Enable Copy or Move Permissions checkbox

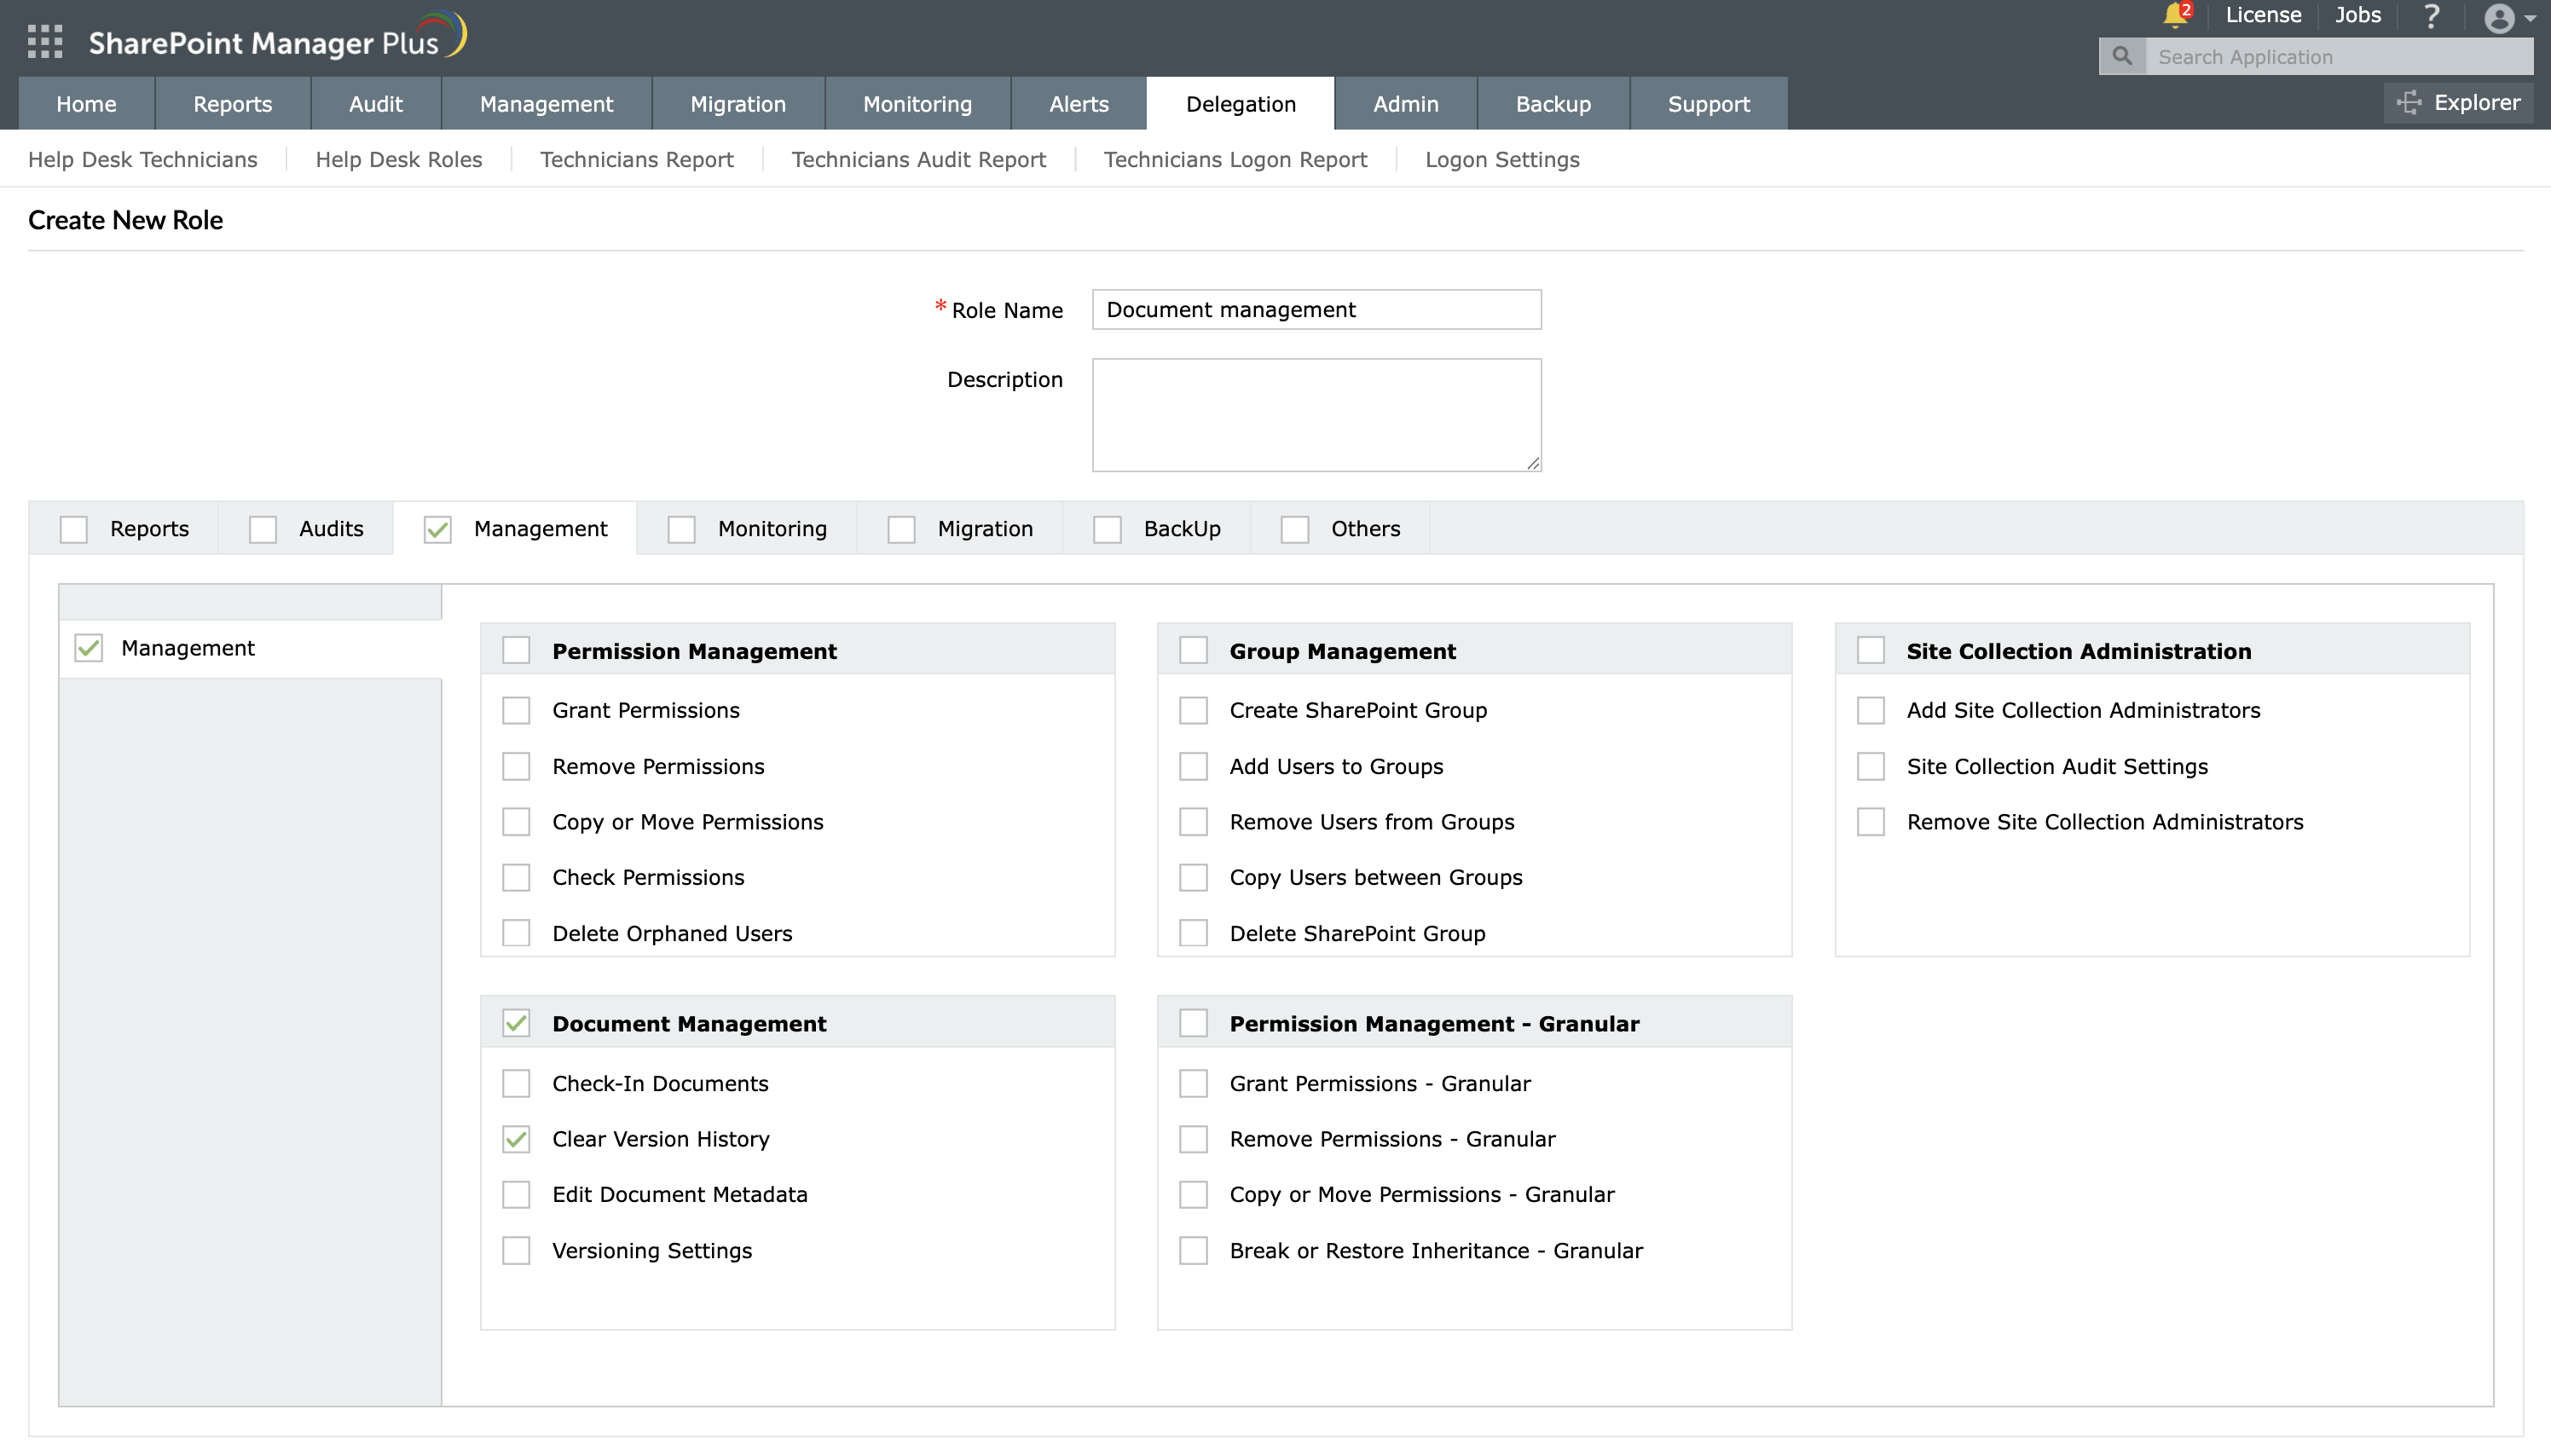click(516, 822)
